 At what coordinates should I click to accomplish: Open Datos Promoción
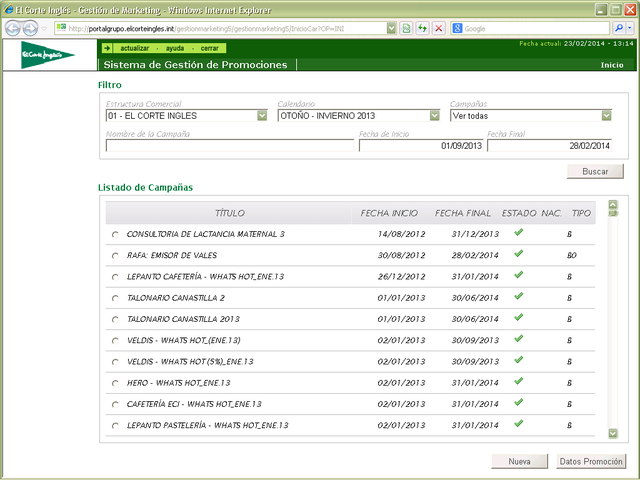(x=591, y=461)
